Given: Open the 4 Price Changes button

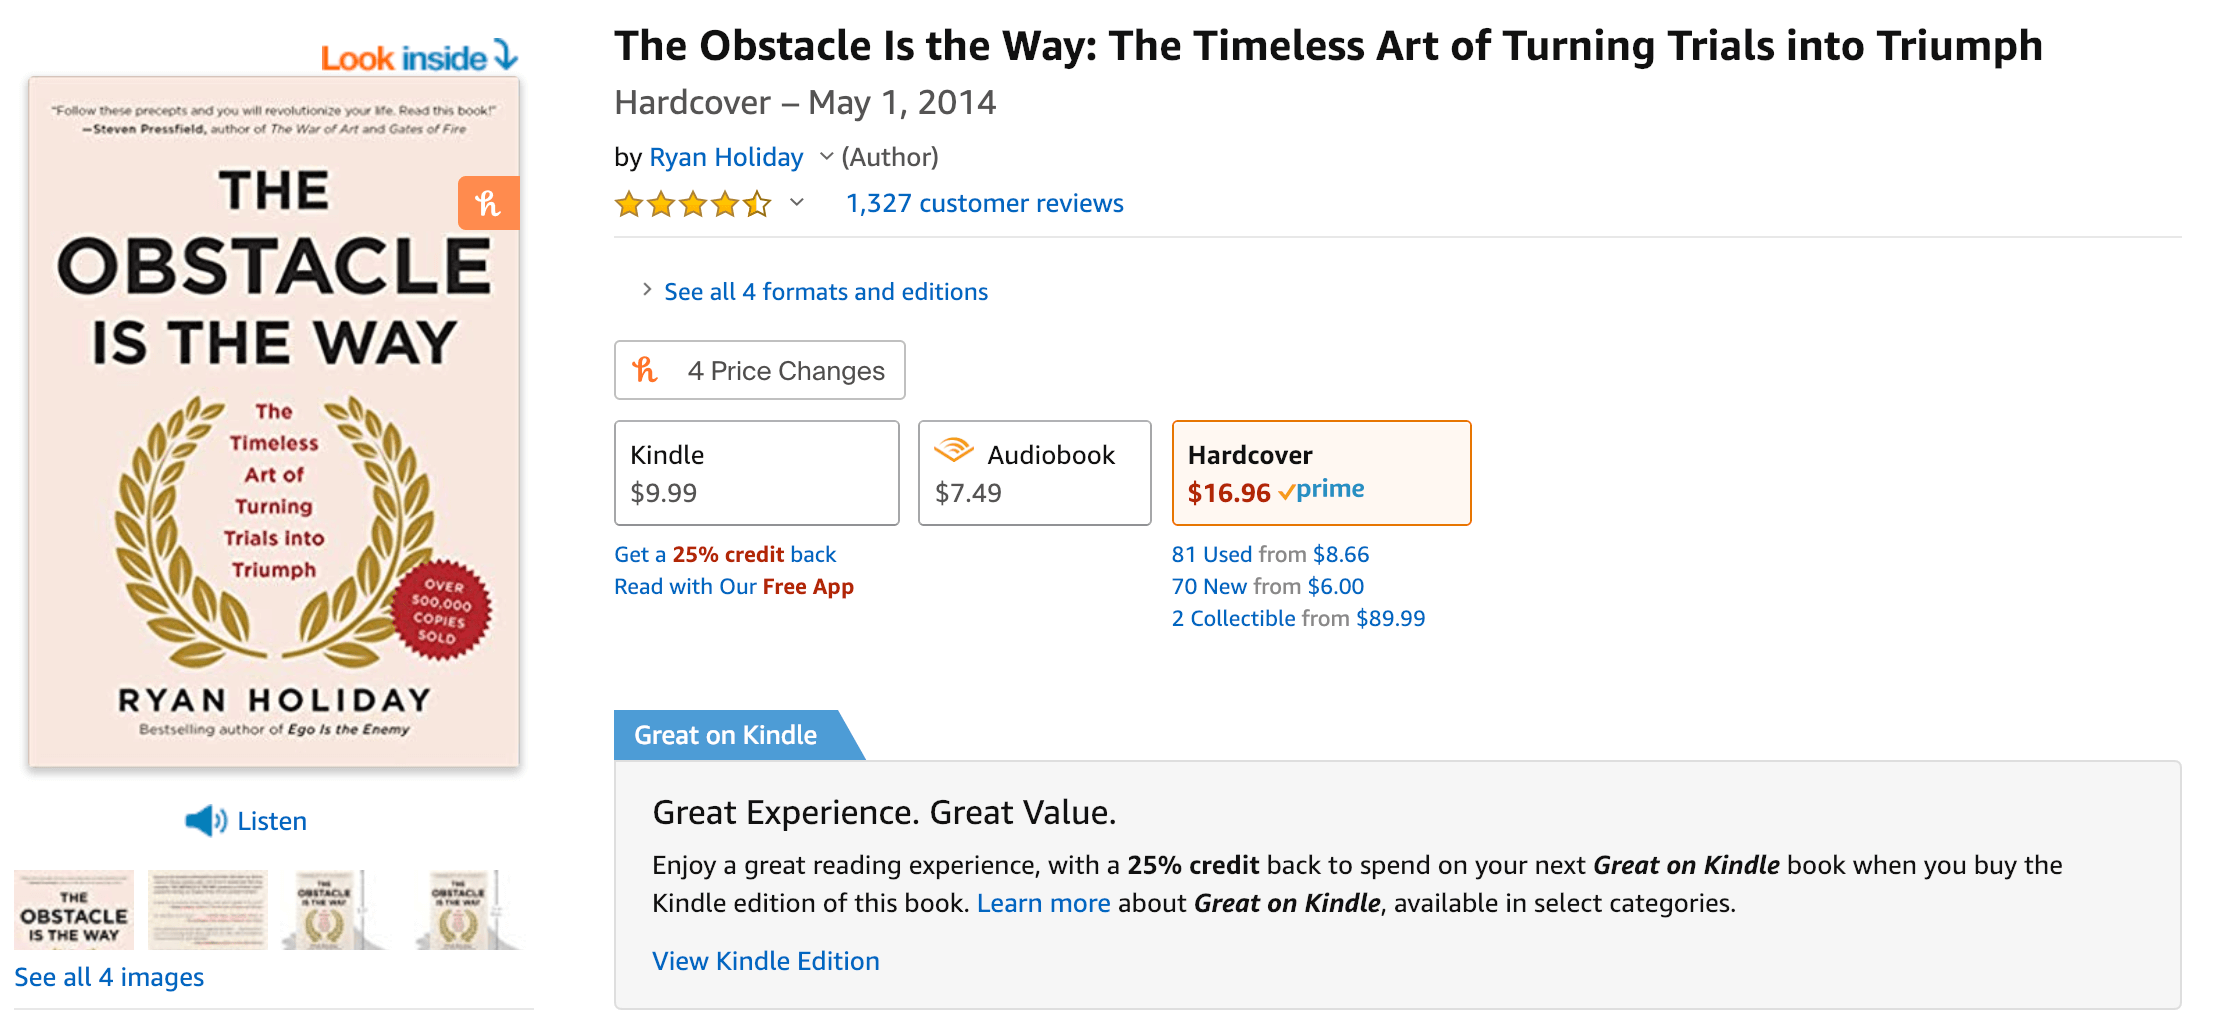Looking at the screenshot, I should click(x=759, y=370).
